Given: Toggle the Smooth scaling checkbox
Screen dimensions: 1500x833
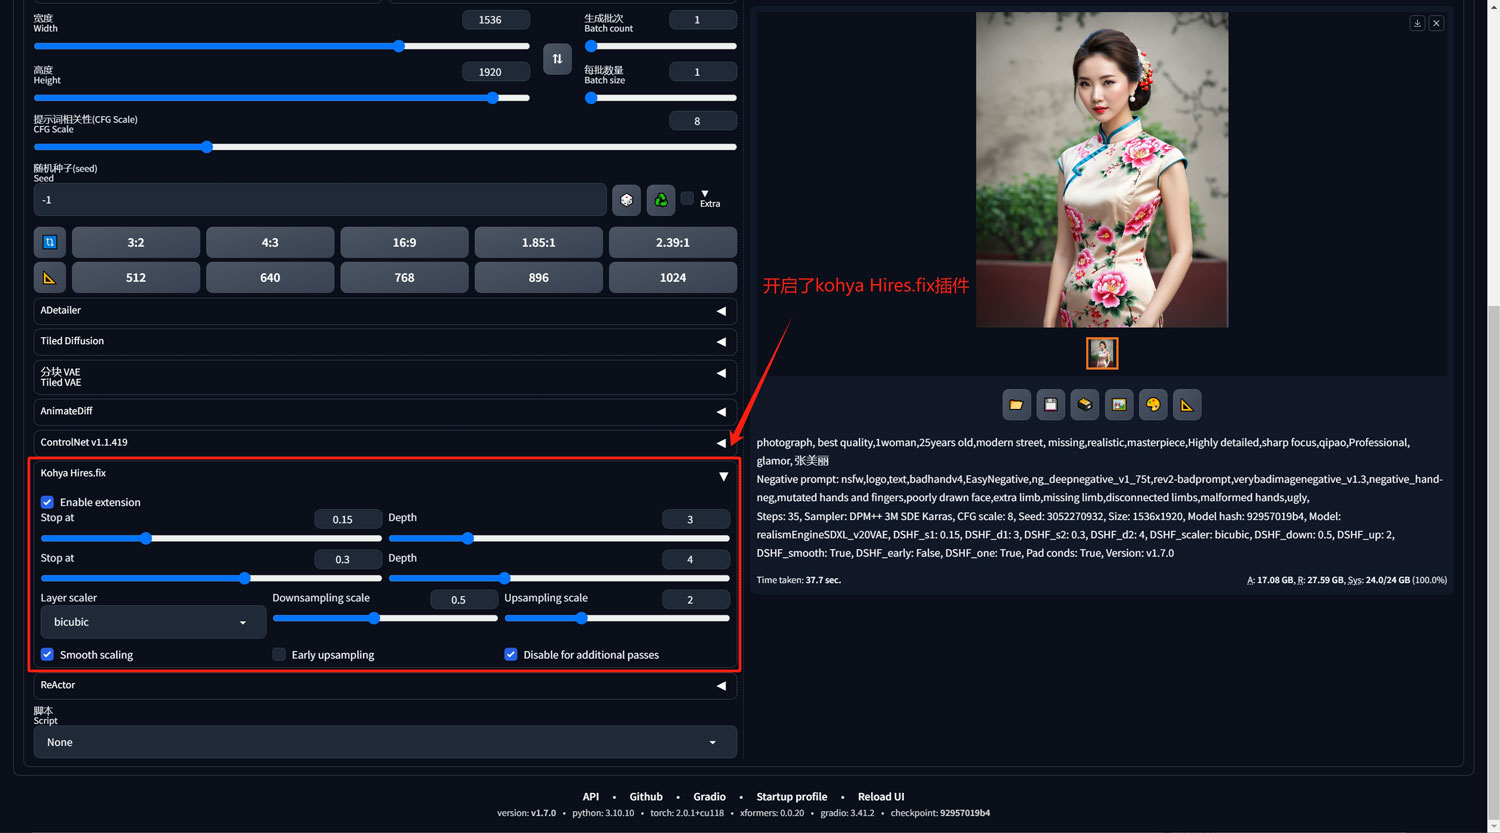Looking at the screenshot, I should [x=47, y=655].
